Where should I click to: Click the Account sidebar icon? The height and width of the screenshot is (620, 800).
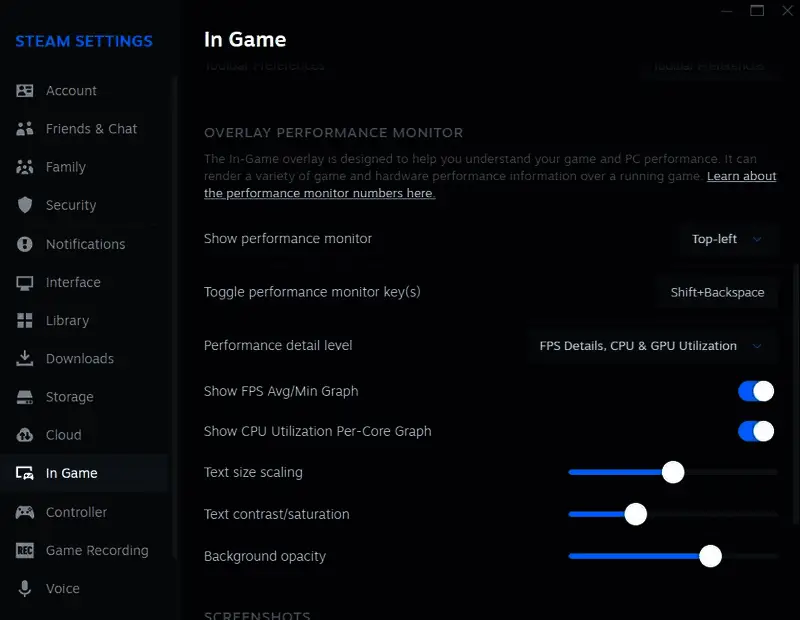click(x=25, y=91)
